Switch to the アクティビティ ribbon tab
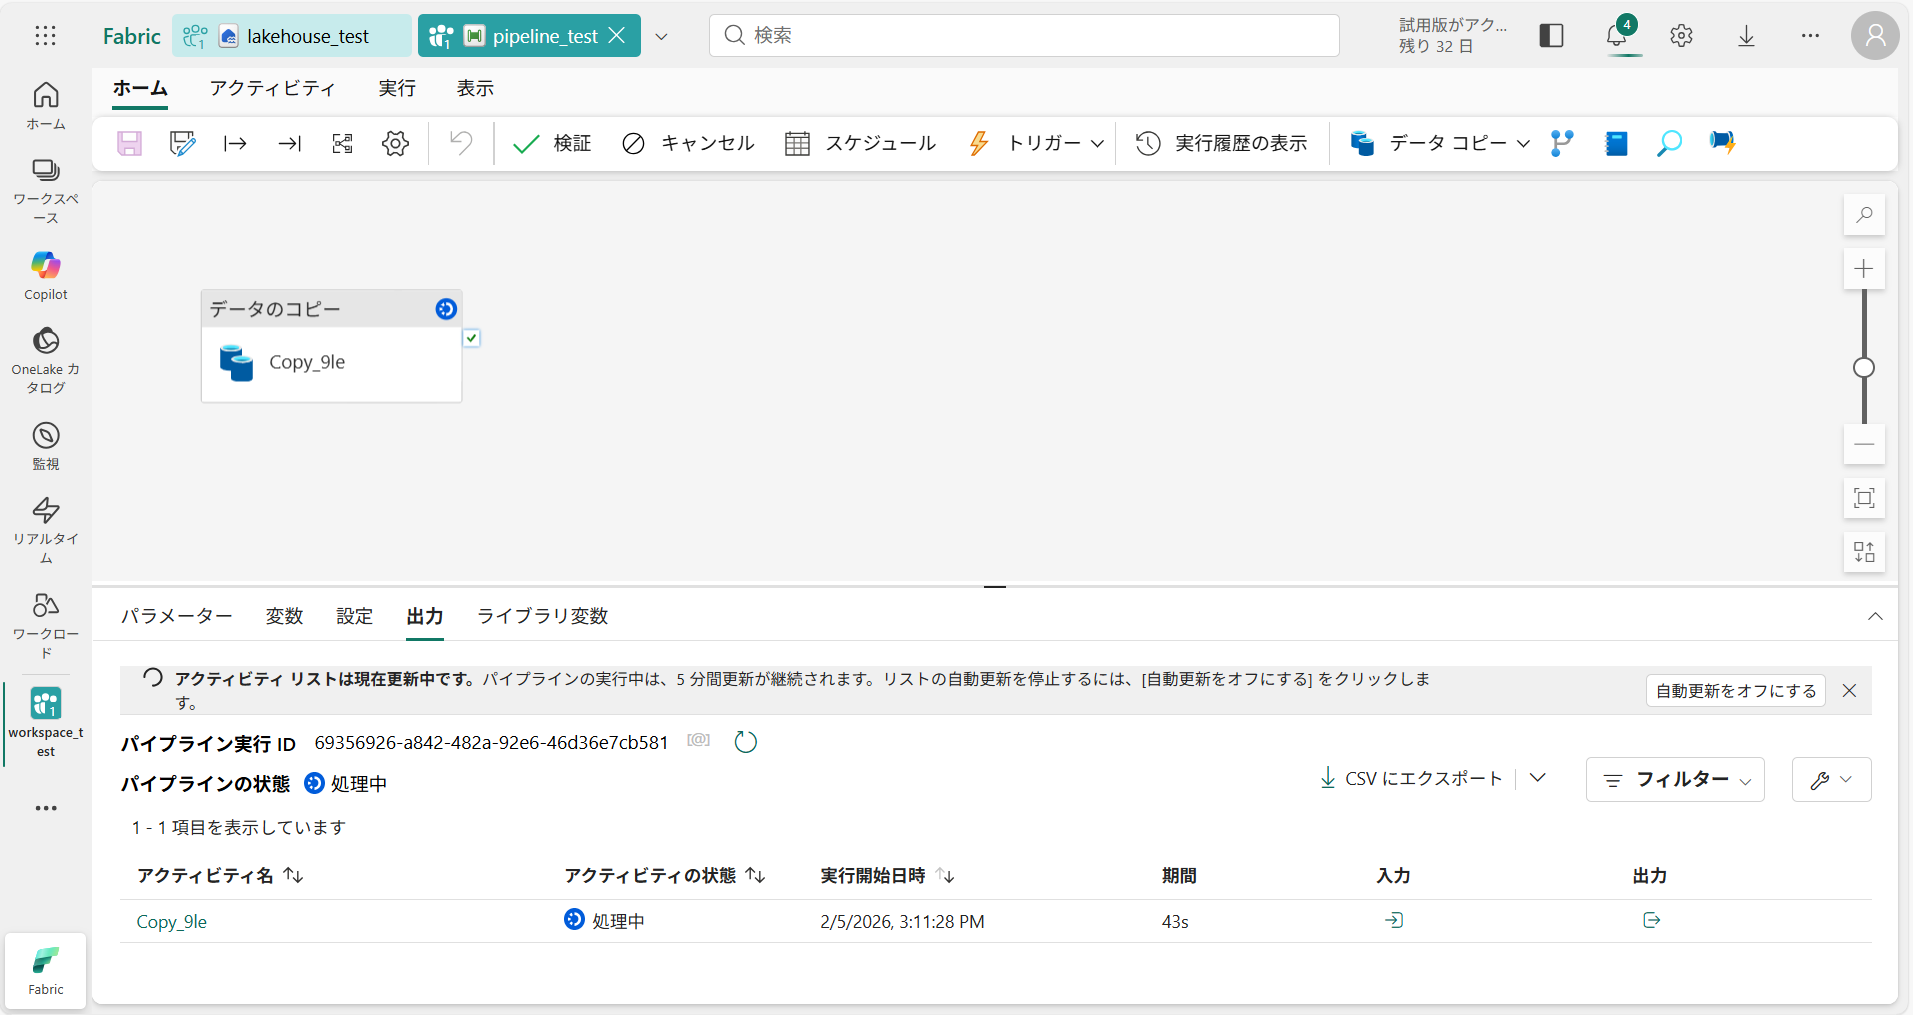The width and height of the screenshot is (1913, 1015). click(x=272, y=88)
